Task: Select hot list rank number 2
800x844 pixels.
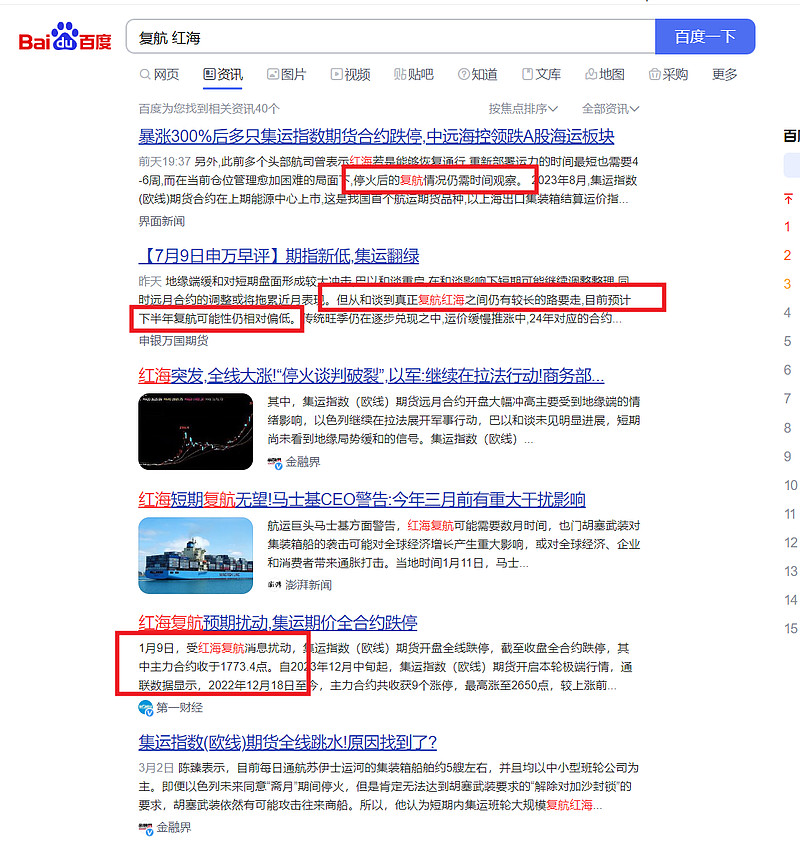Action: [x=787, y=255]
